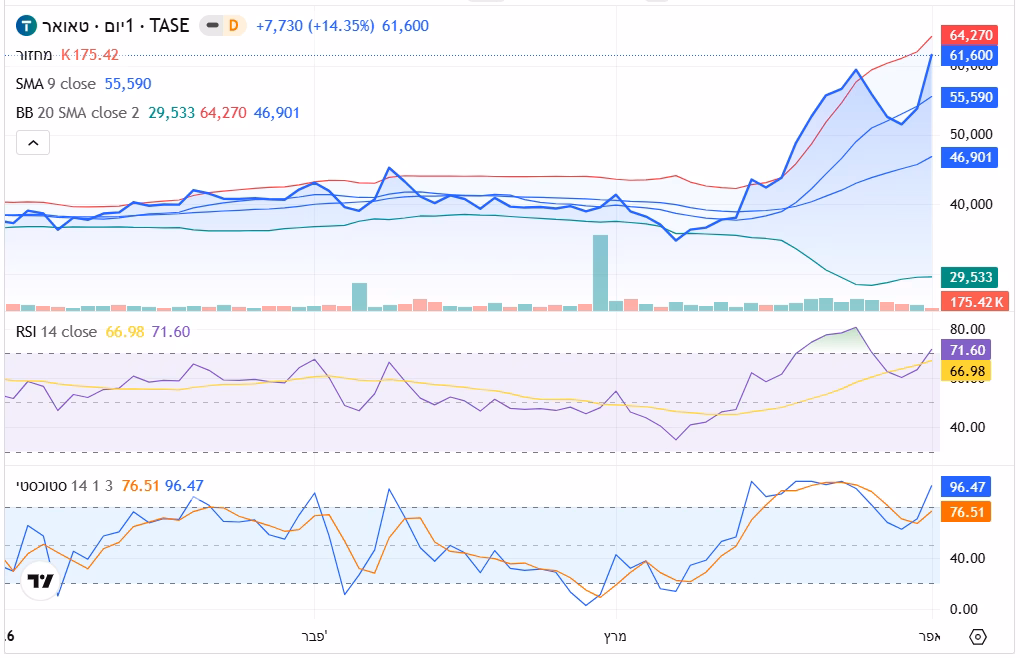Click the market status indicator icon
This screenshot has height=658, width=1020.
pos(210,27)
